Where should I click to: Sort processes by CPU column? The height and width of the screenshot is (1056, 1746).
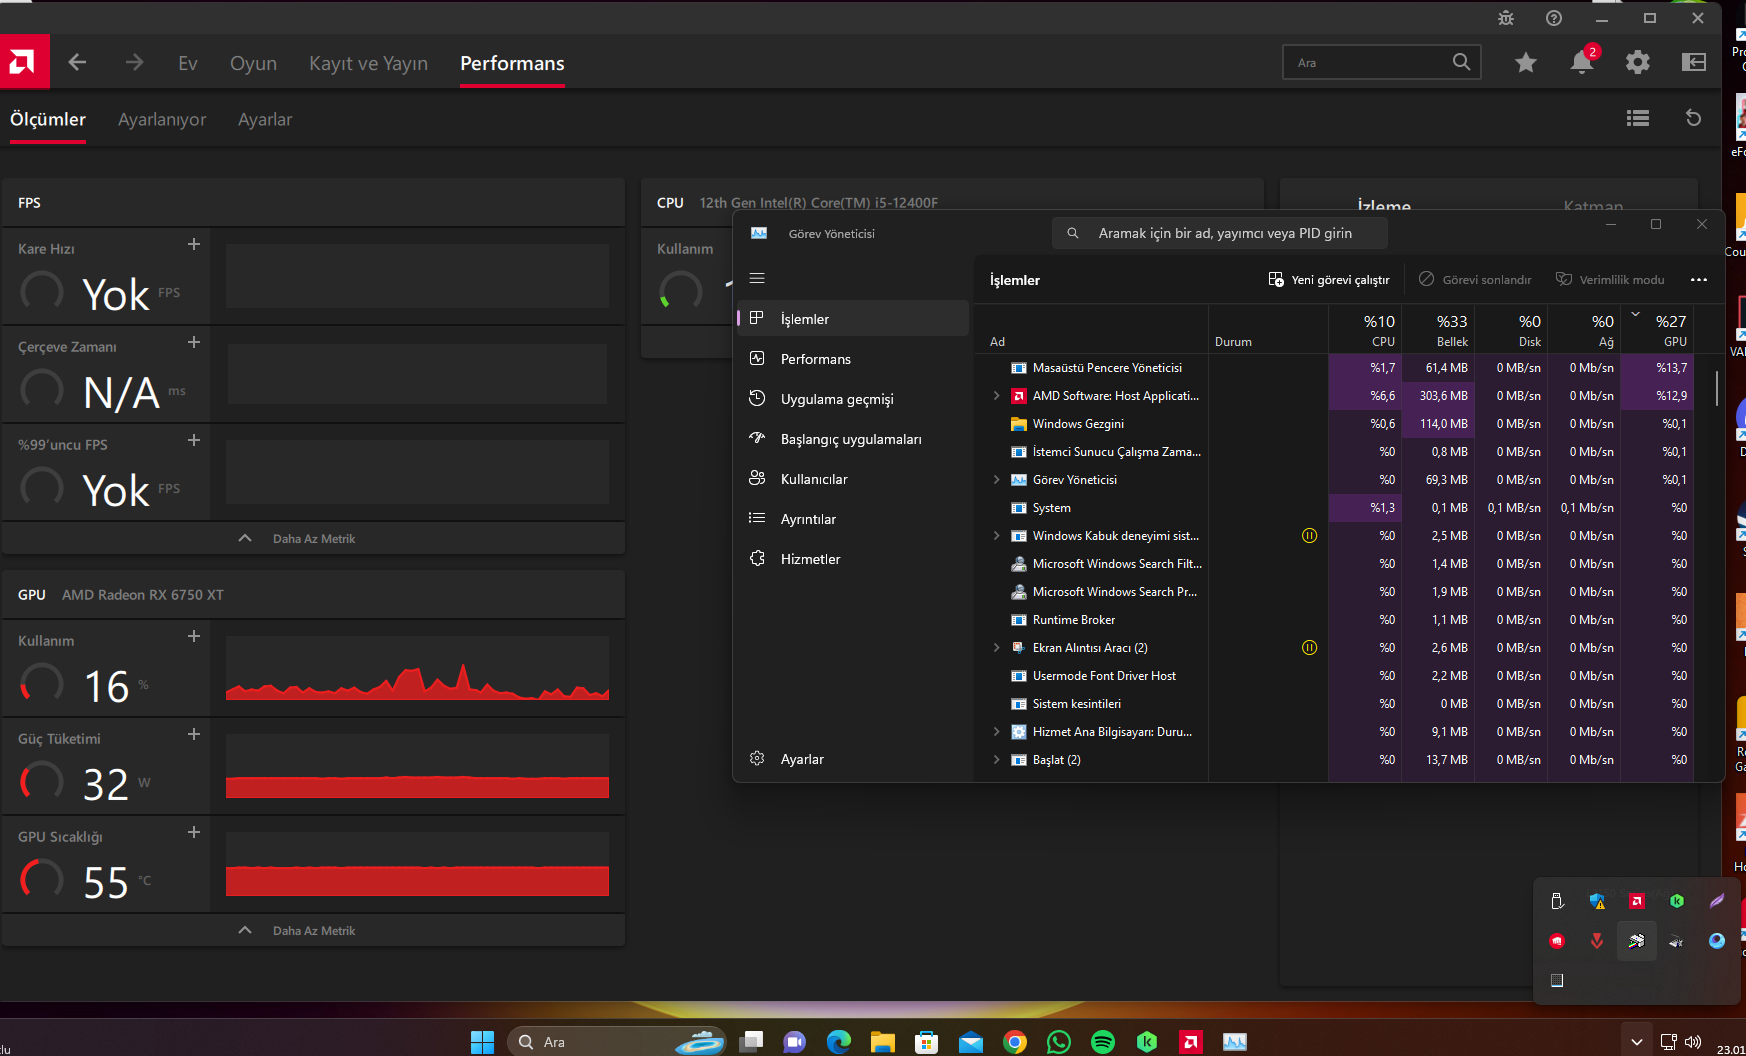(1365, 330)
